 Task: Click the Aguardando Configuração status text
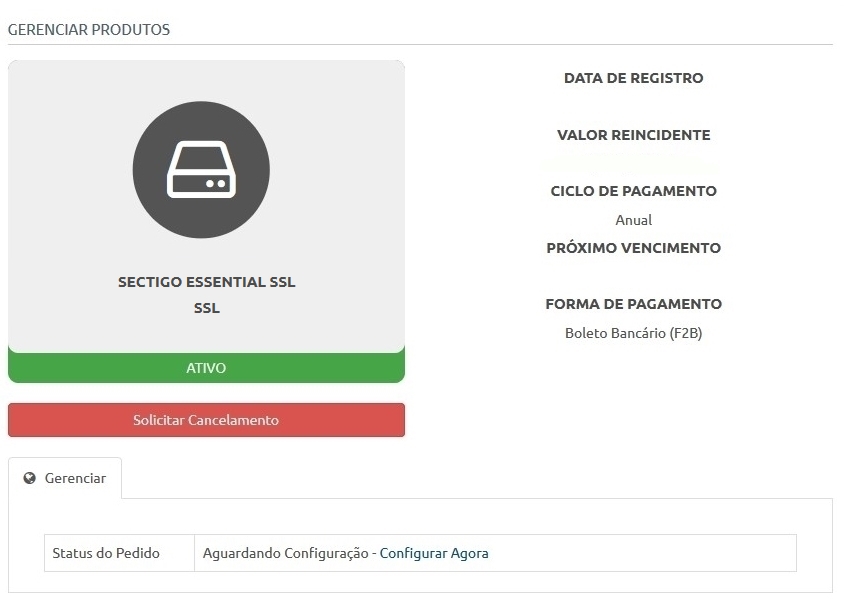click(285, 553)
